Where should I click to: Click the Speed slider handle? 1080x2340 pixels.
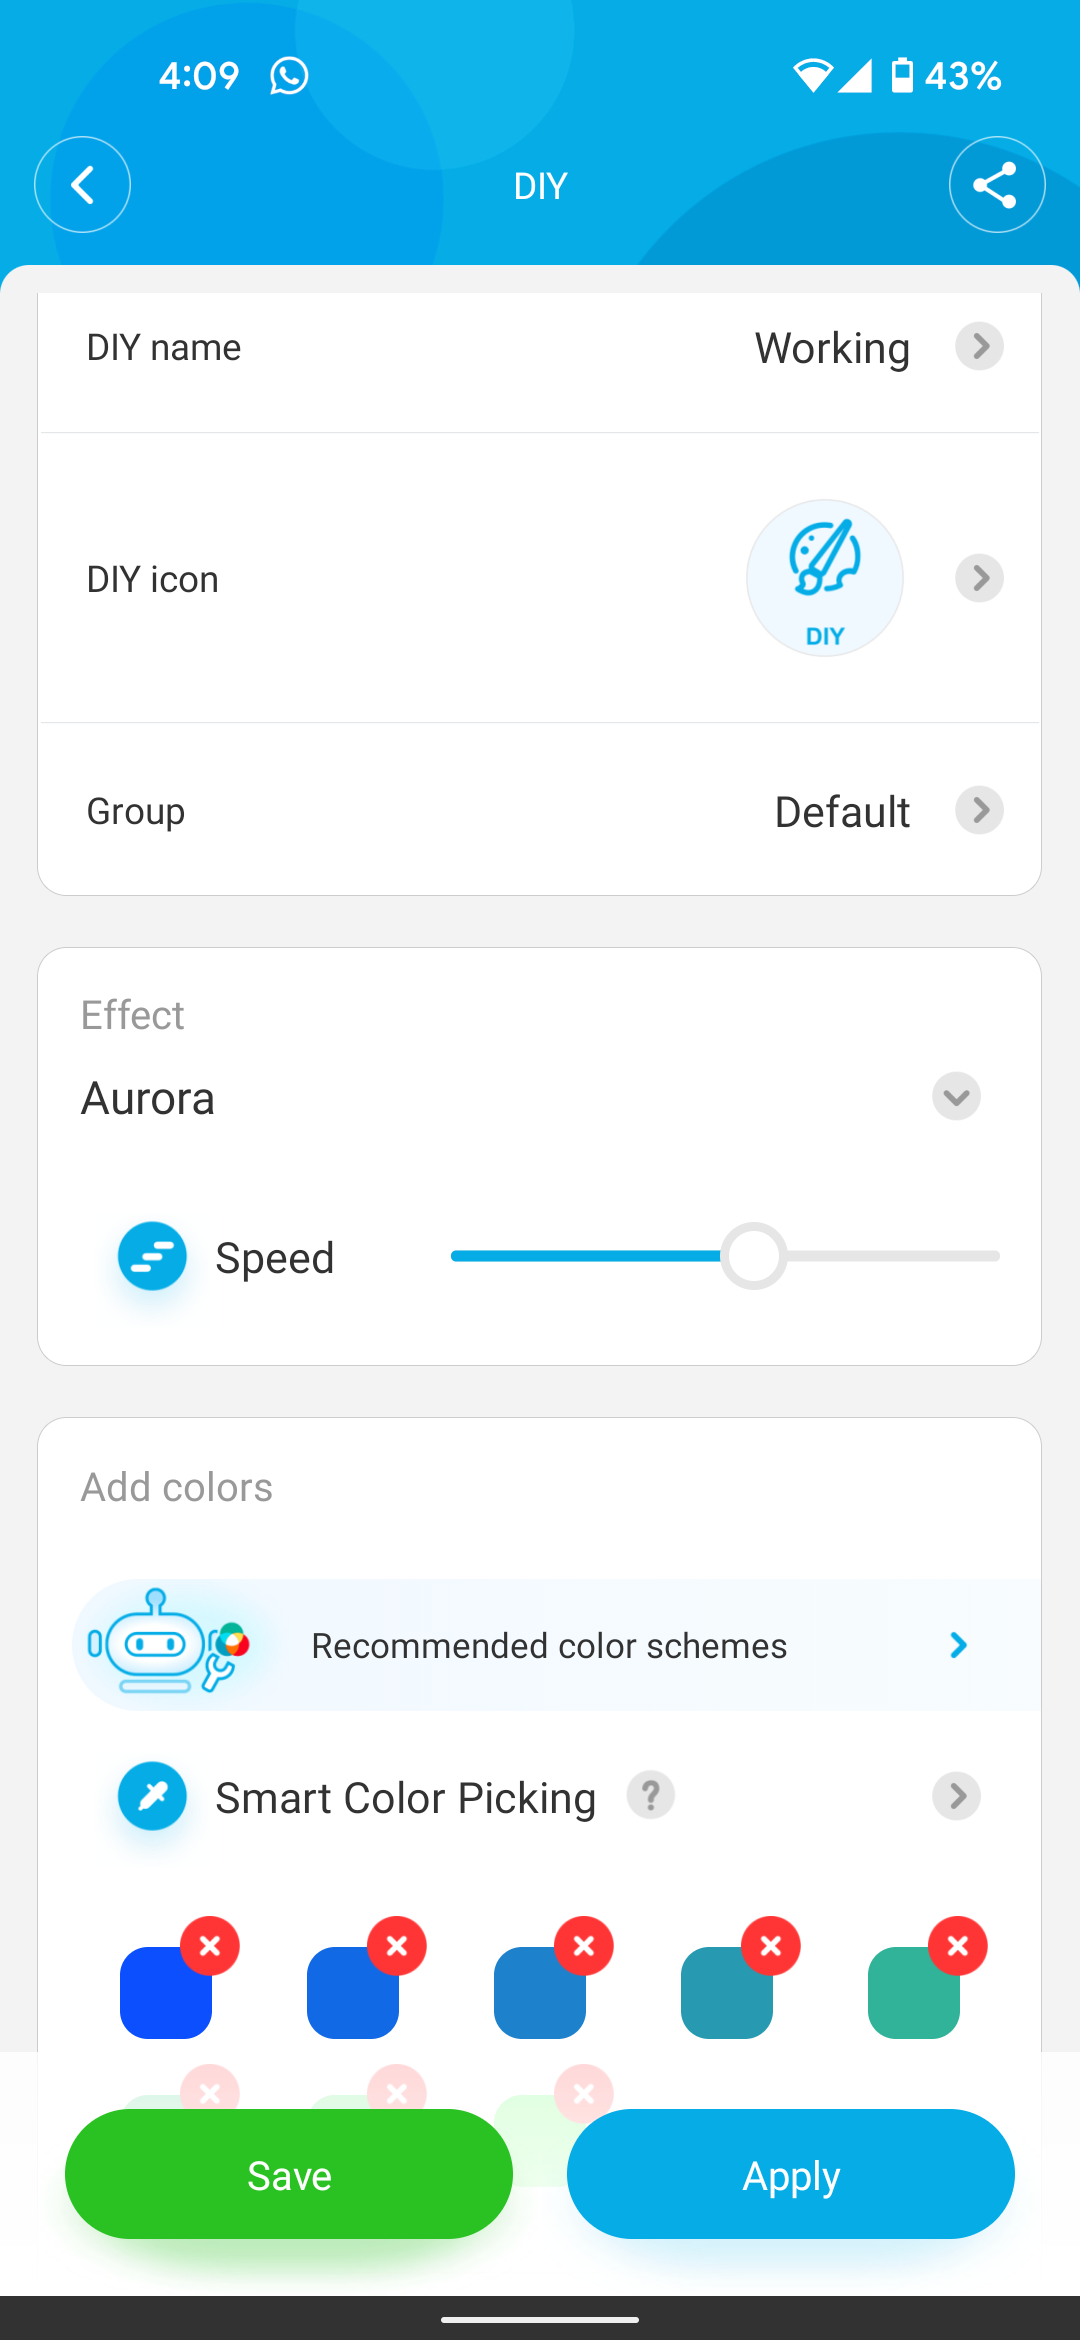754,1256
